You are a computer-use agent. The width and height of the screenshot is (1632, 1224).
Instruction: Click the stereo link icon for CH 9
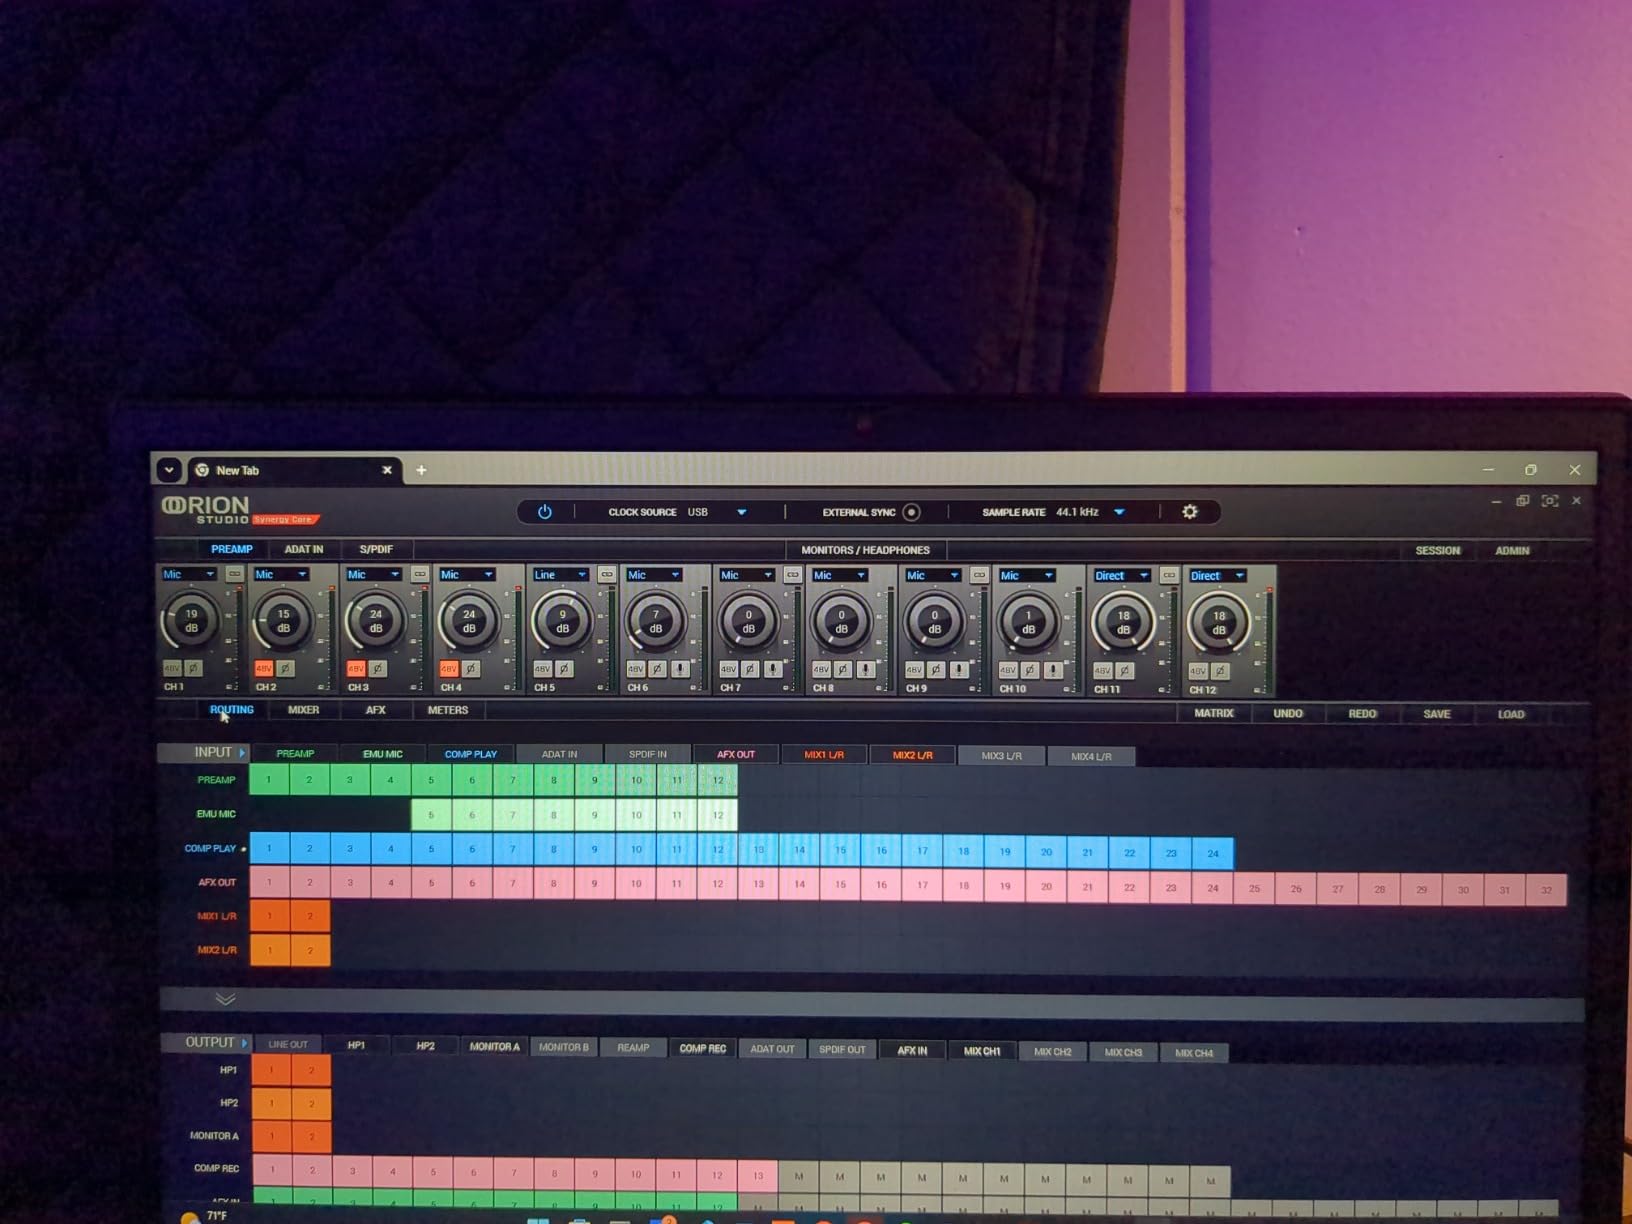[980, 575]
